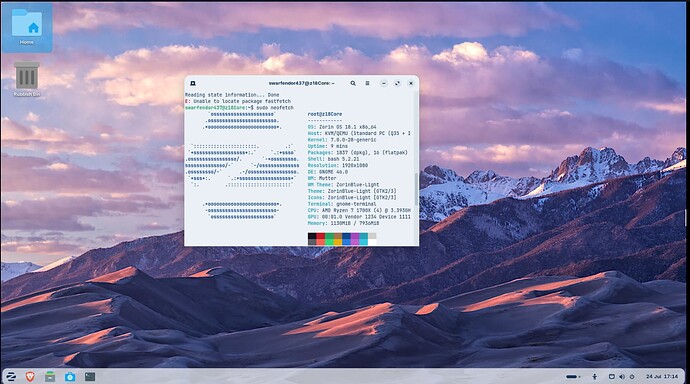Open the Rubbish Bin desktop icon

pyautogui.click(x=27, y=78)
